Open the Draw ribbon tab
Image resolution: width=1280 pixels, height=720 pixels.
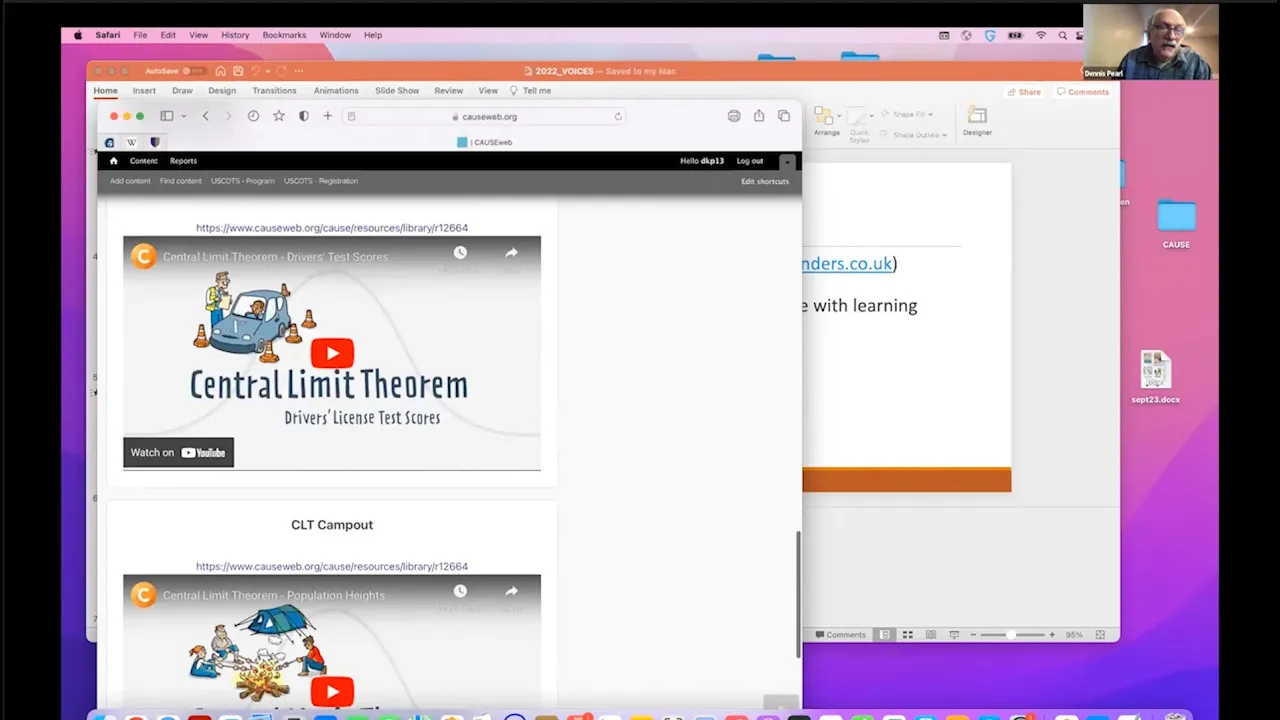coord(182,91)
